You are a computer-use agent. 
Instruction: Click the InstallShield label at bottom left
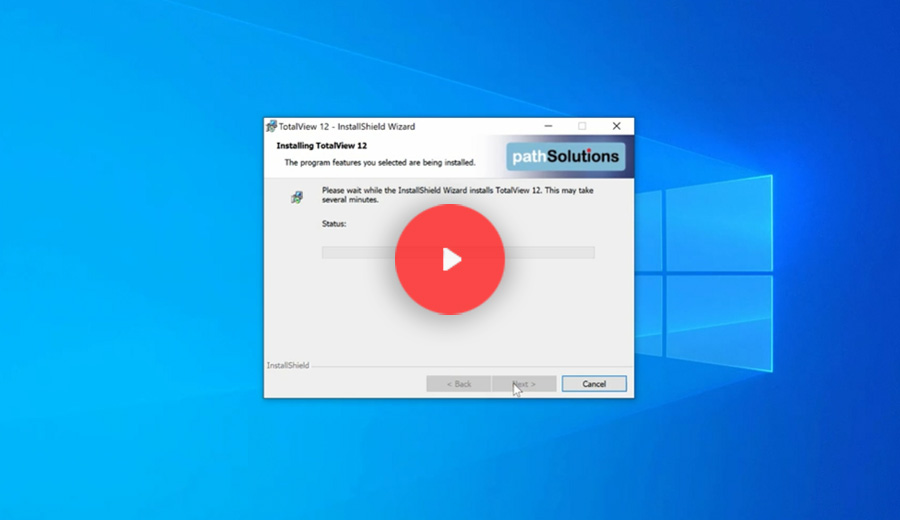pos(288,366)
